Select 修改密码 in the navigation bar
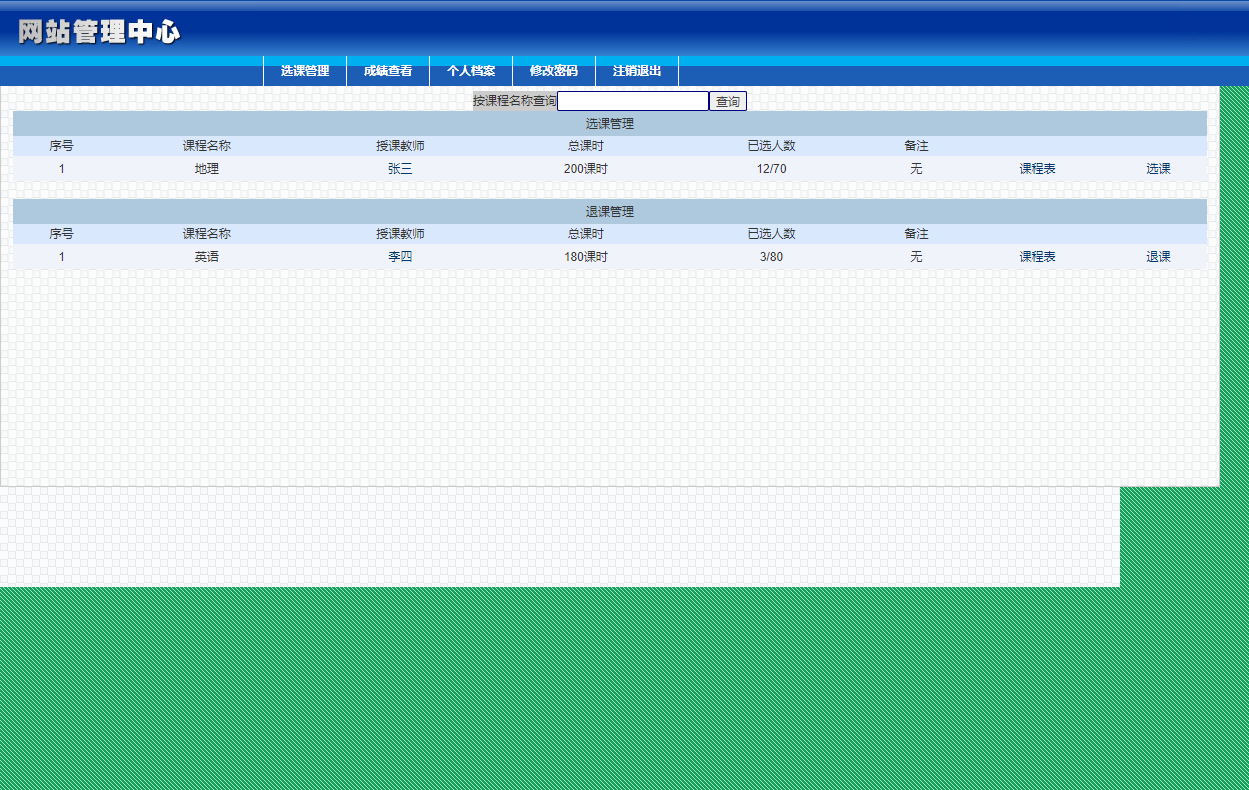Viewport: 1249px width, 790px height. click(554, 71)
